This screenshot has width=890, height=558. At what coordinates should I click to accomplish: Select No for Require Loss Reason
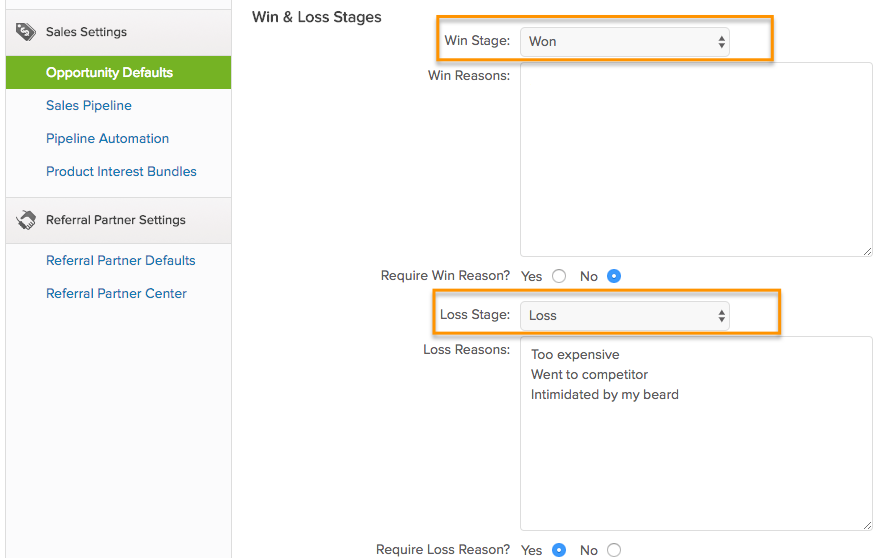click(x=614, y=550)
